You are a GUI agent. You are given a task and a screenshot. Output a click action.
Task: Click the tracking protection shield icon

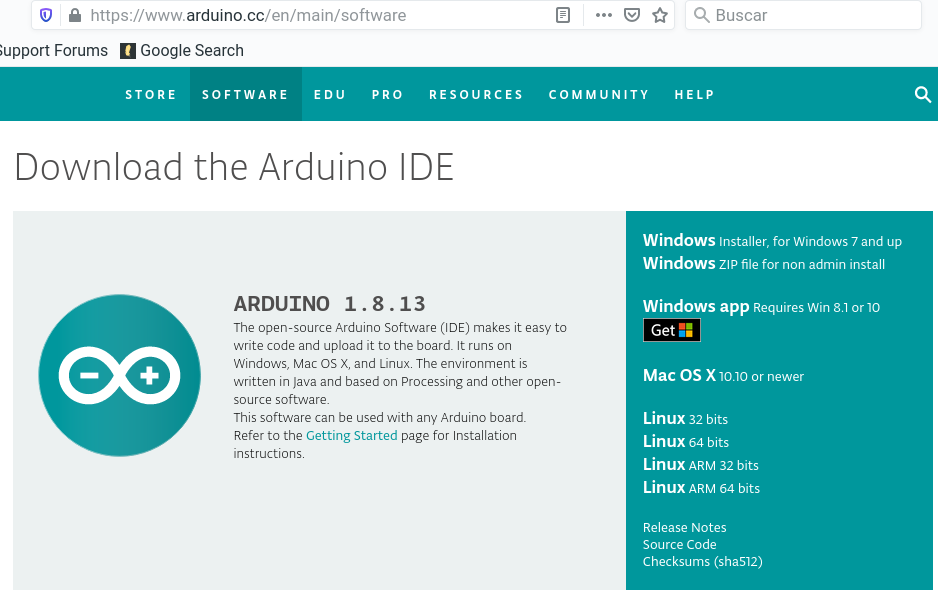pyautogui.click(x=44, y=15)
